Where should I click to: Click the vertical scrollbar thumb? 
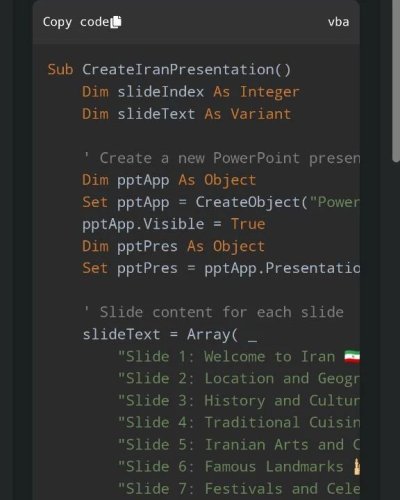(396, 80)
